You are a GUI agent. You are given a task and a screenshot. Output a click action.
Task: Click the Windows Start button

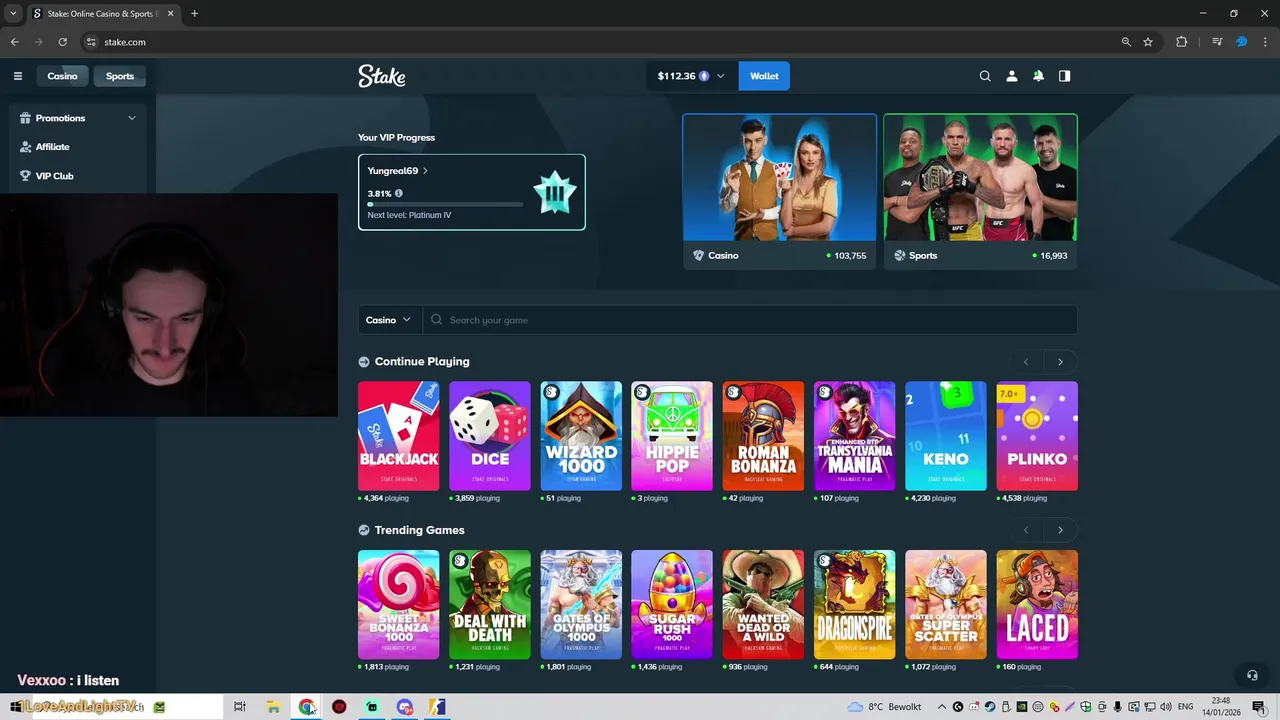pyautogui.click(x=14, y=707)
